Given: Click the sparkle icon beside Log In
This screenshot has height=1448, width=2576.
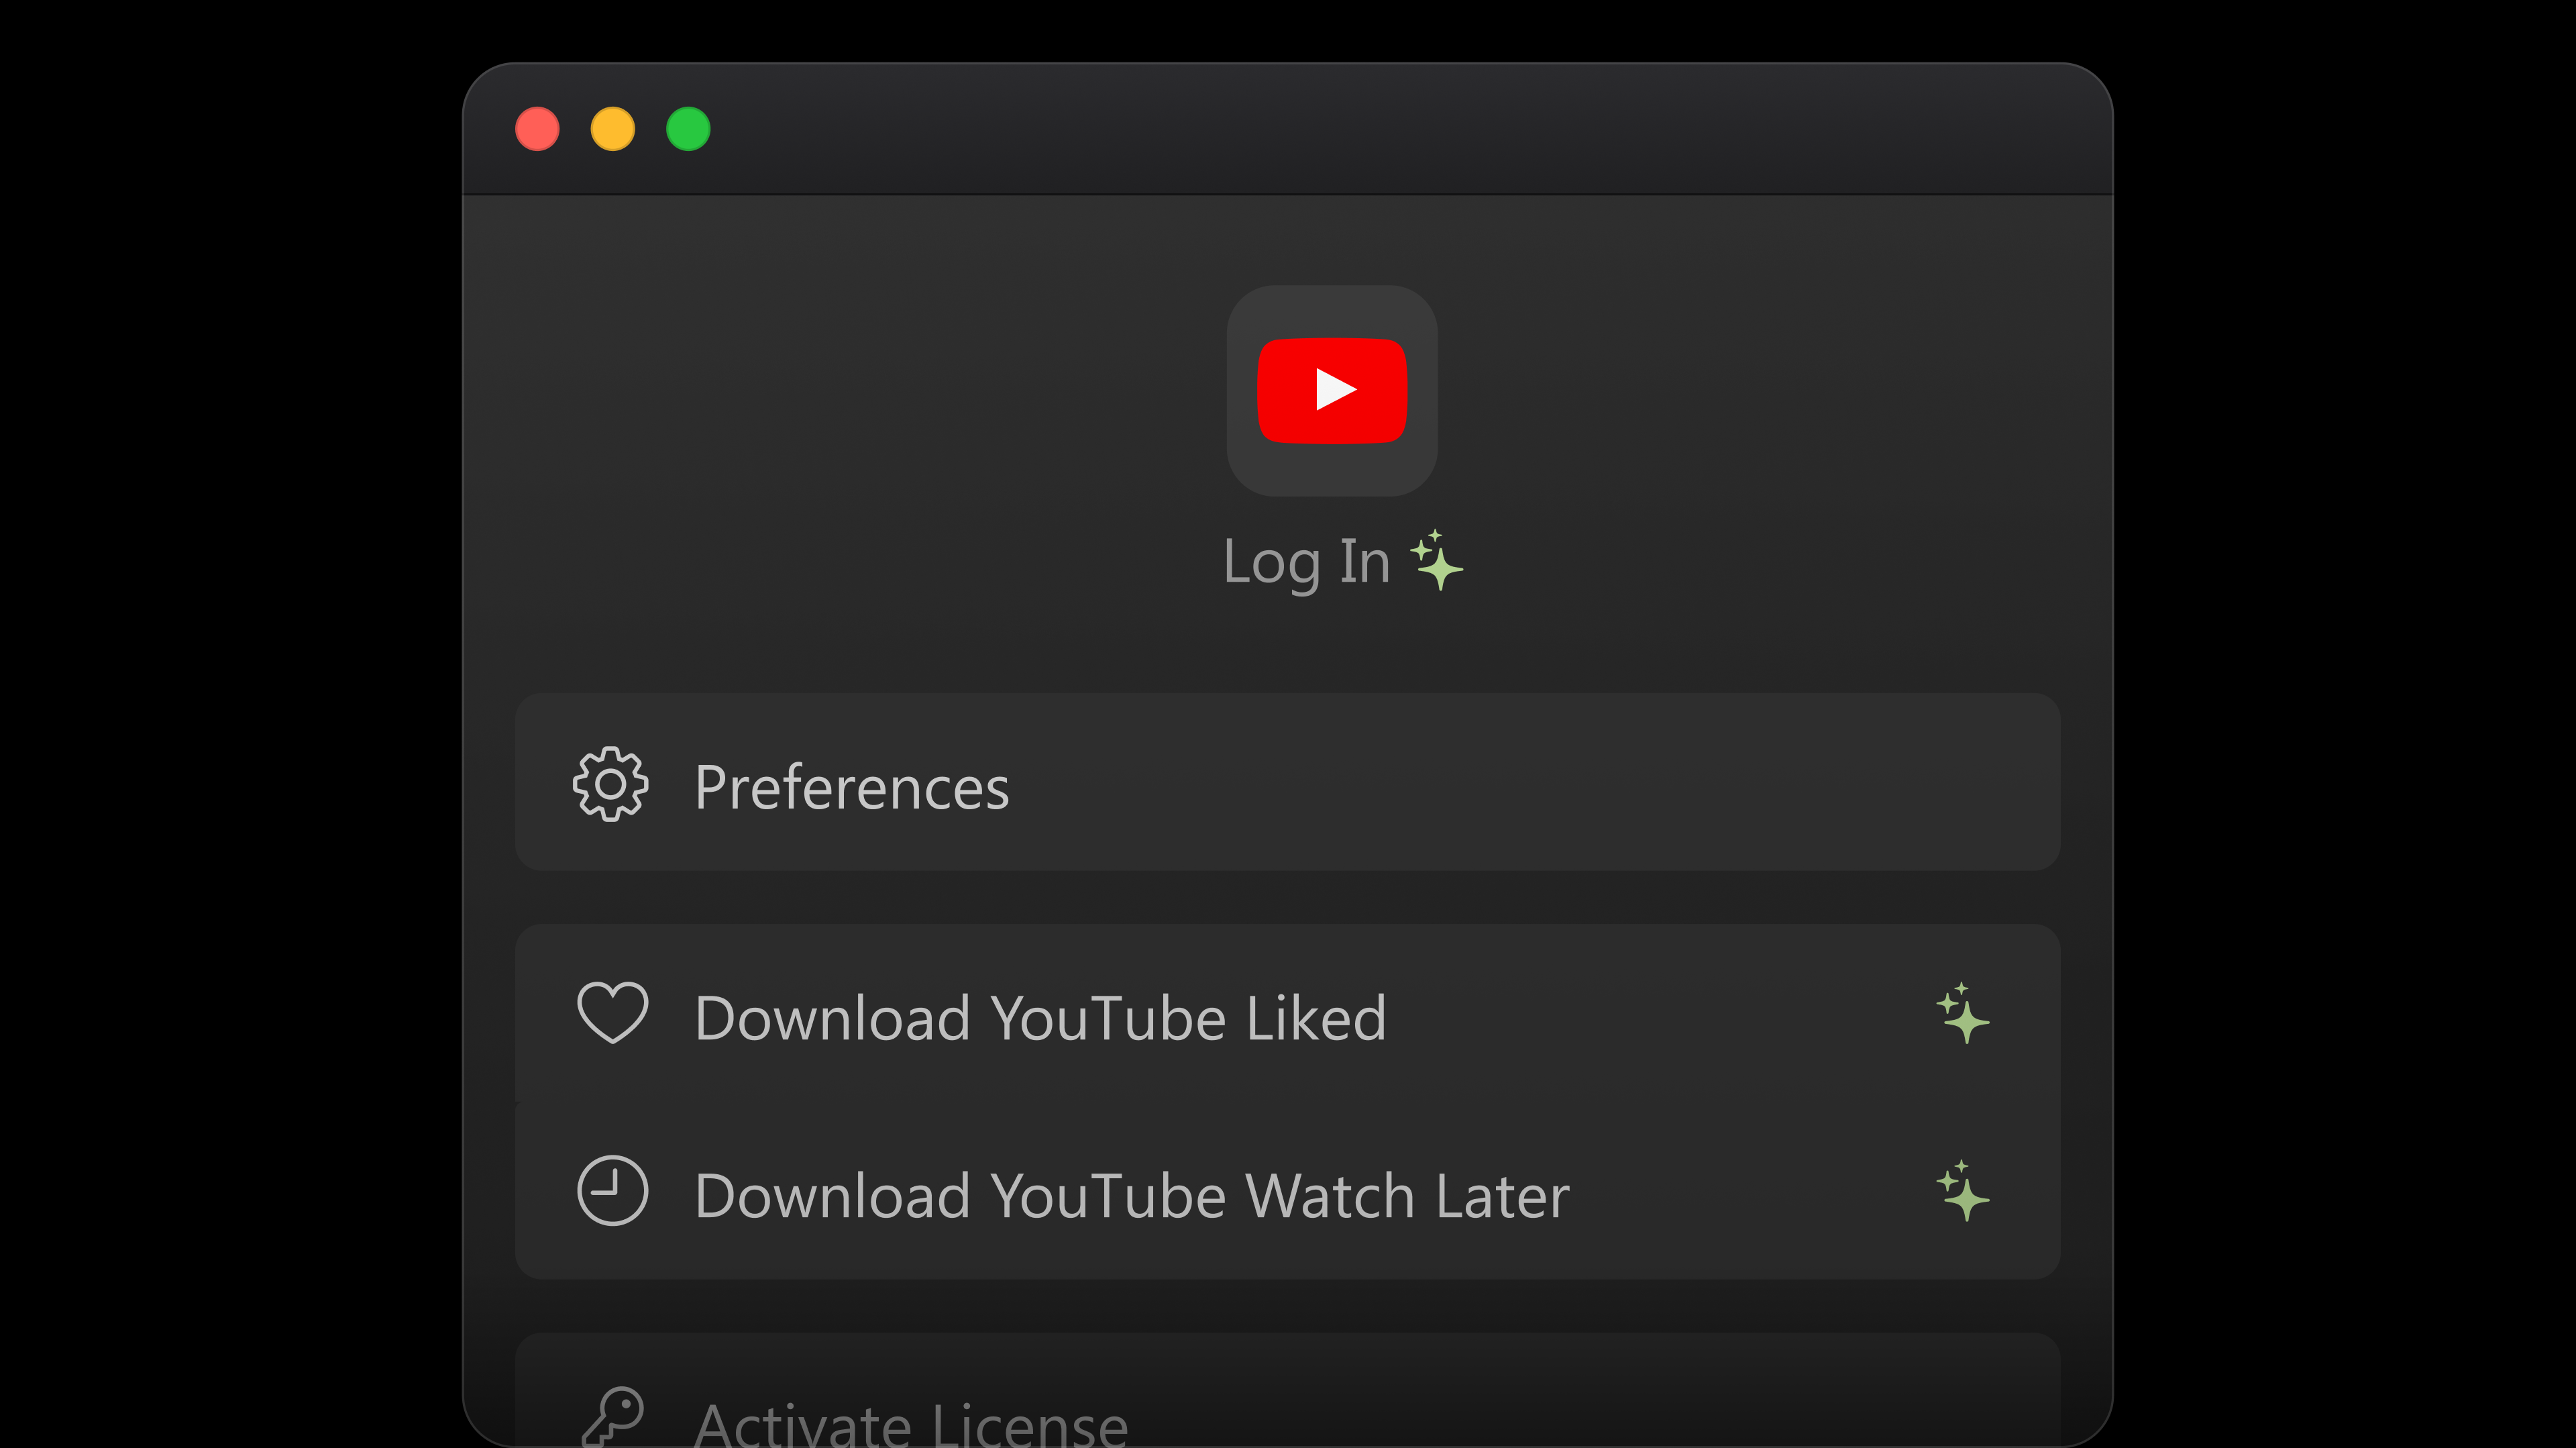Looking at the screenshot, I should pos(1437,560).
